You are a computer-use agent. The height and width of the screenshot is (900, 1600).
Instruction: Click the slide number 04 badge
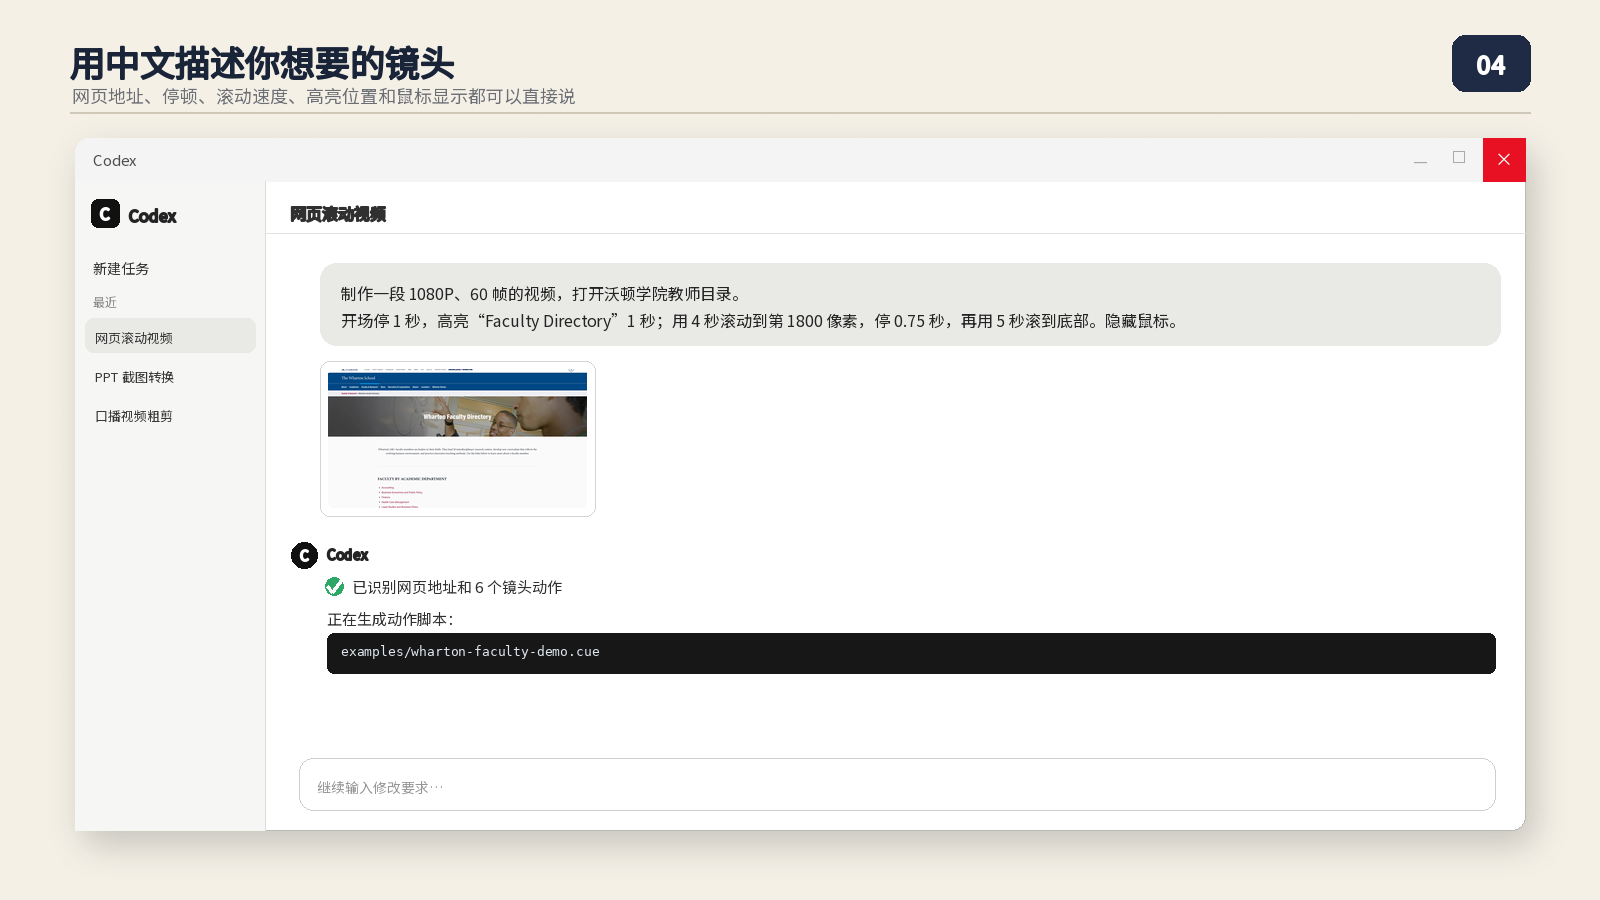pos(1491,64)
